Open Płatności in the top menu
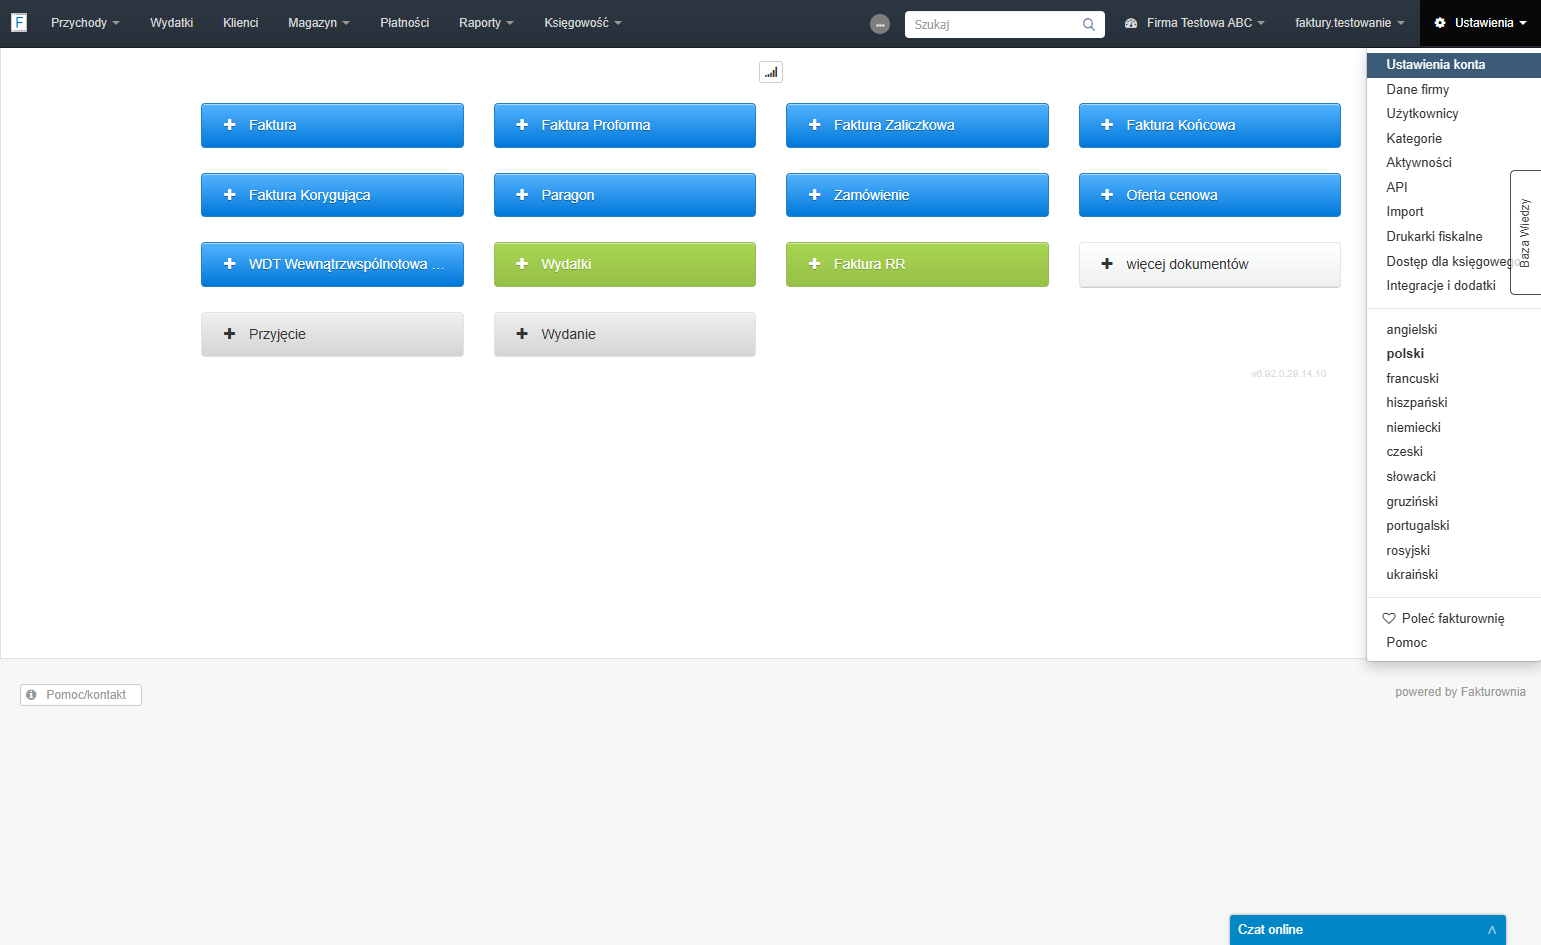This screenshot has width=1541, height=945. (x=404, y=23)
